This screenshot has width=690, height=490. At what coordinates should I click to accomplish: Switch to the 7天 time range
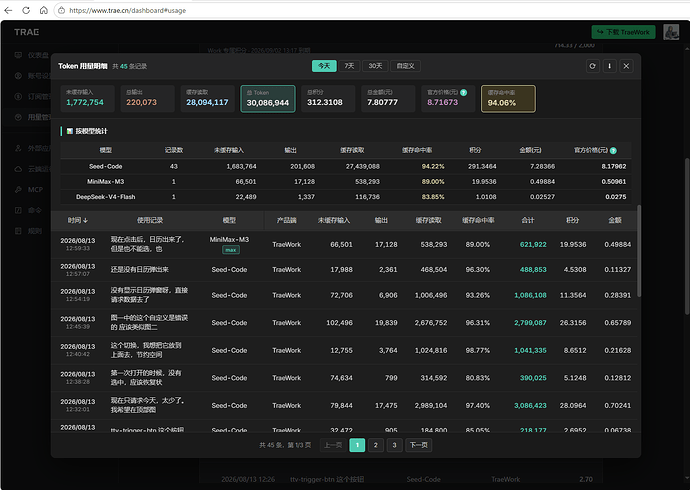(x=349, y=66)
